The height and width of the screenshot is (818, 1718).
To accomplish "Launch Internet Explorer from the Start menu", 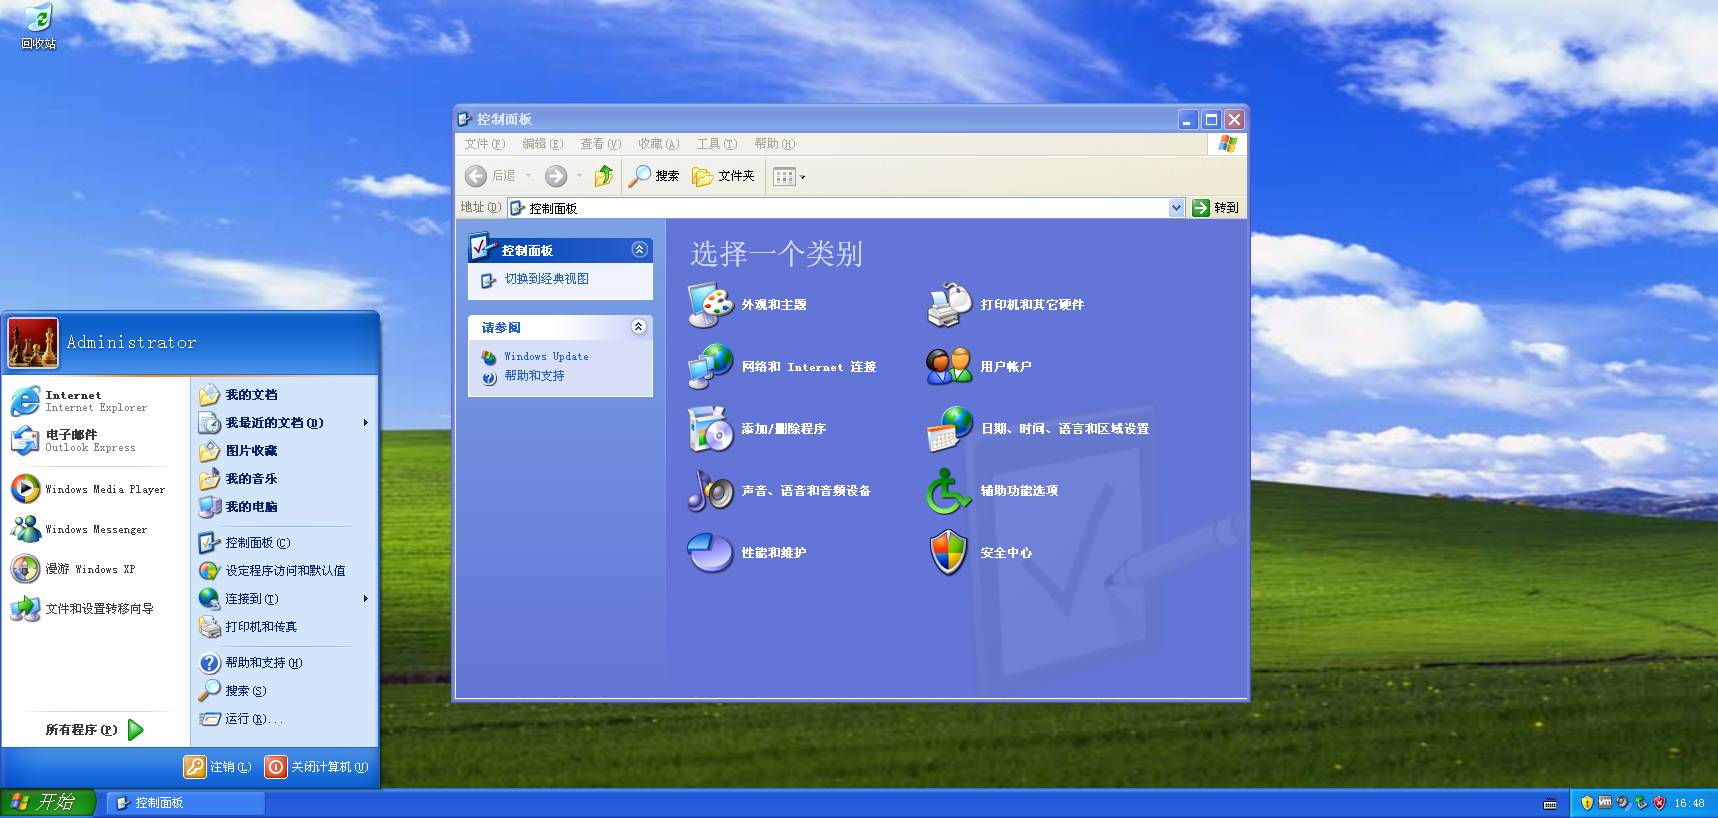I will tap(96, 401).
